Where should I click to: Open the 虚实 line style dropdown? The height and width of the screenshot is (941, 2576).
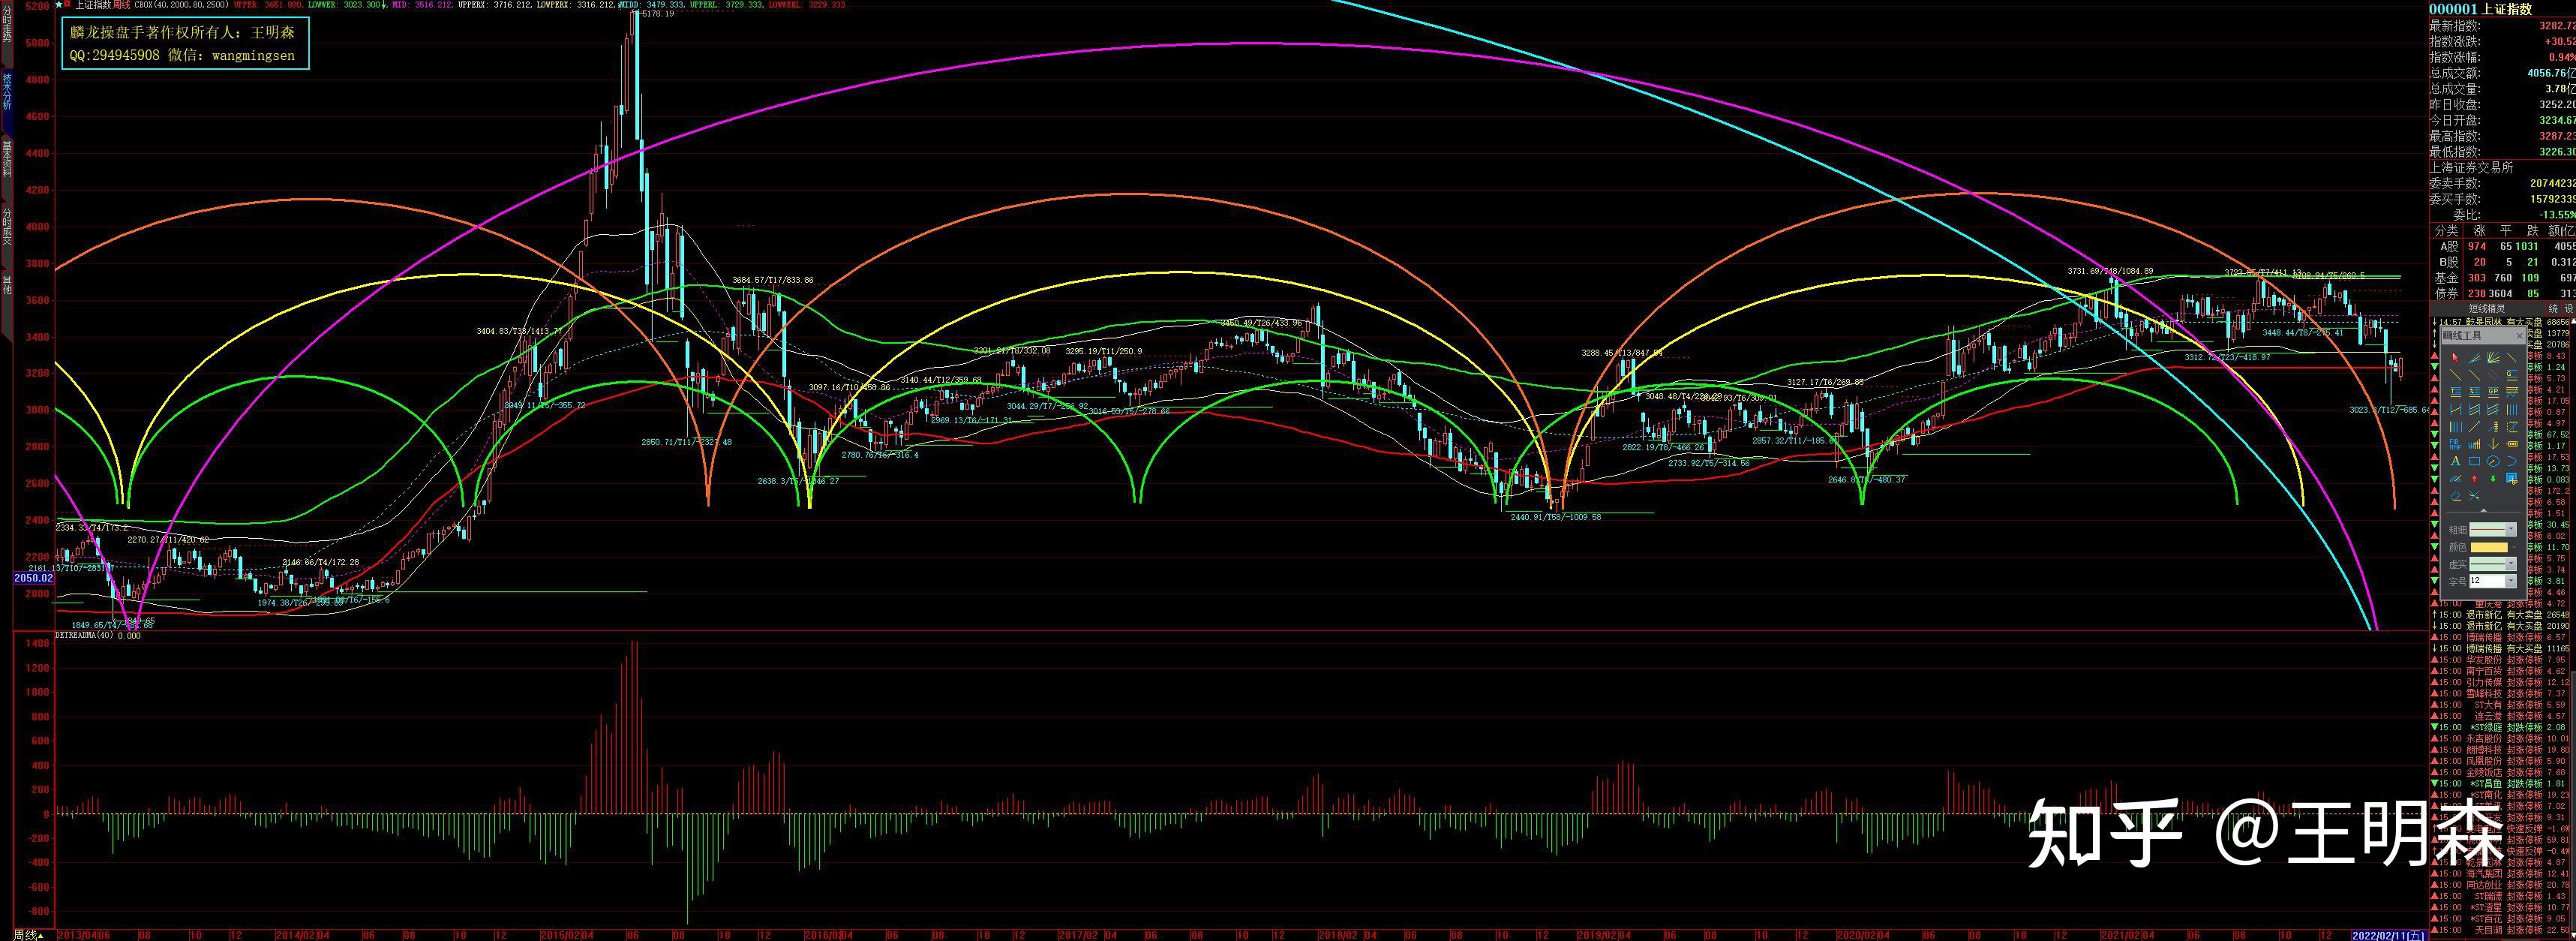pyautogui.click(x=2511, y=565)
